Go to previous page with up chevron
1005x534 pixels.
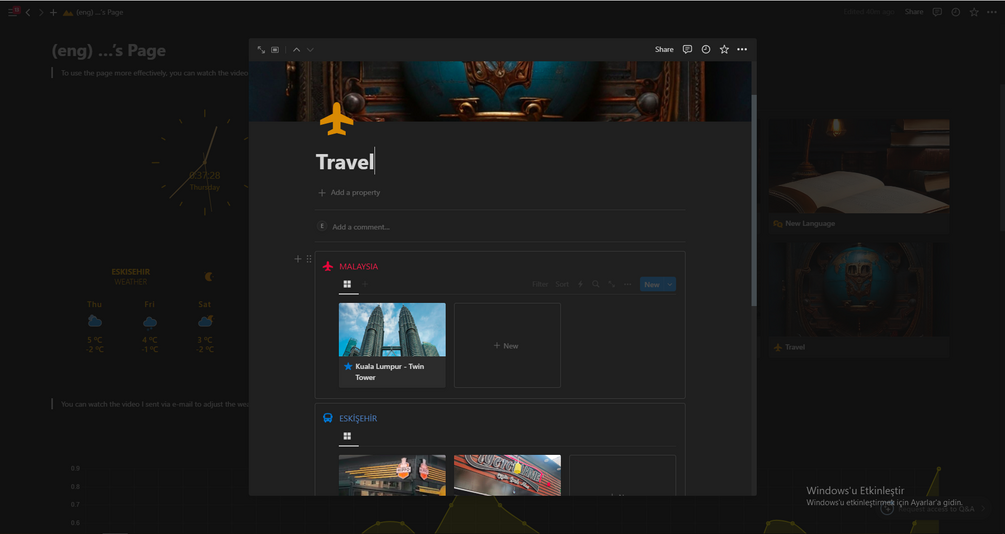296,49
